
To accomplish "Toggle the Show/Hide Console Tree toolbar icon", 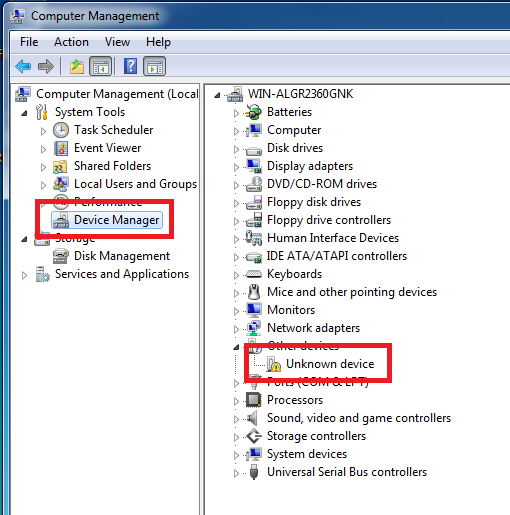I will click(x=100, y=66).
